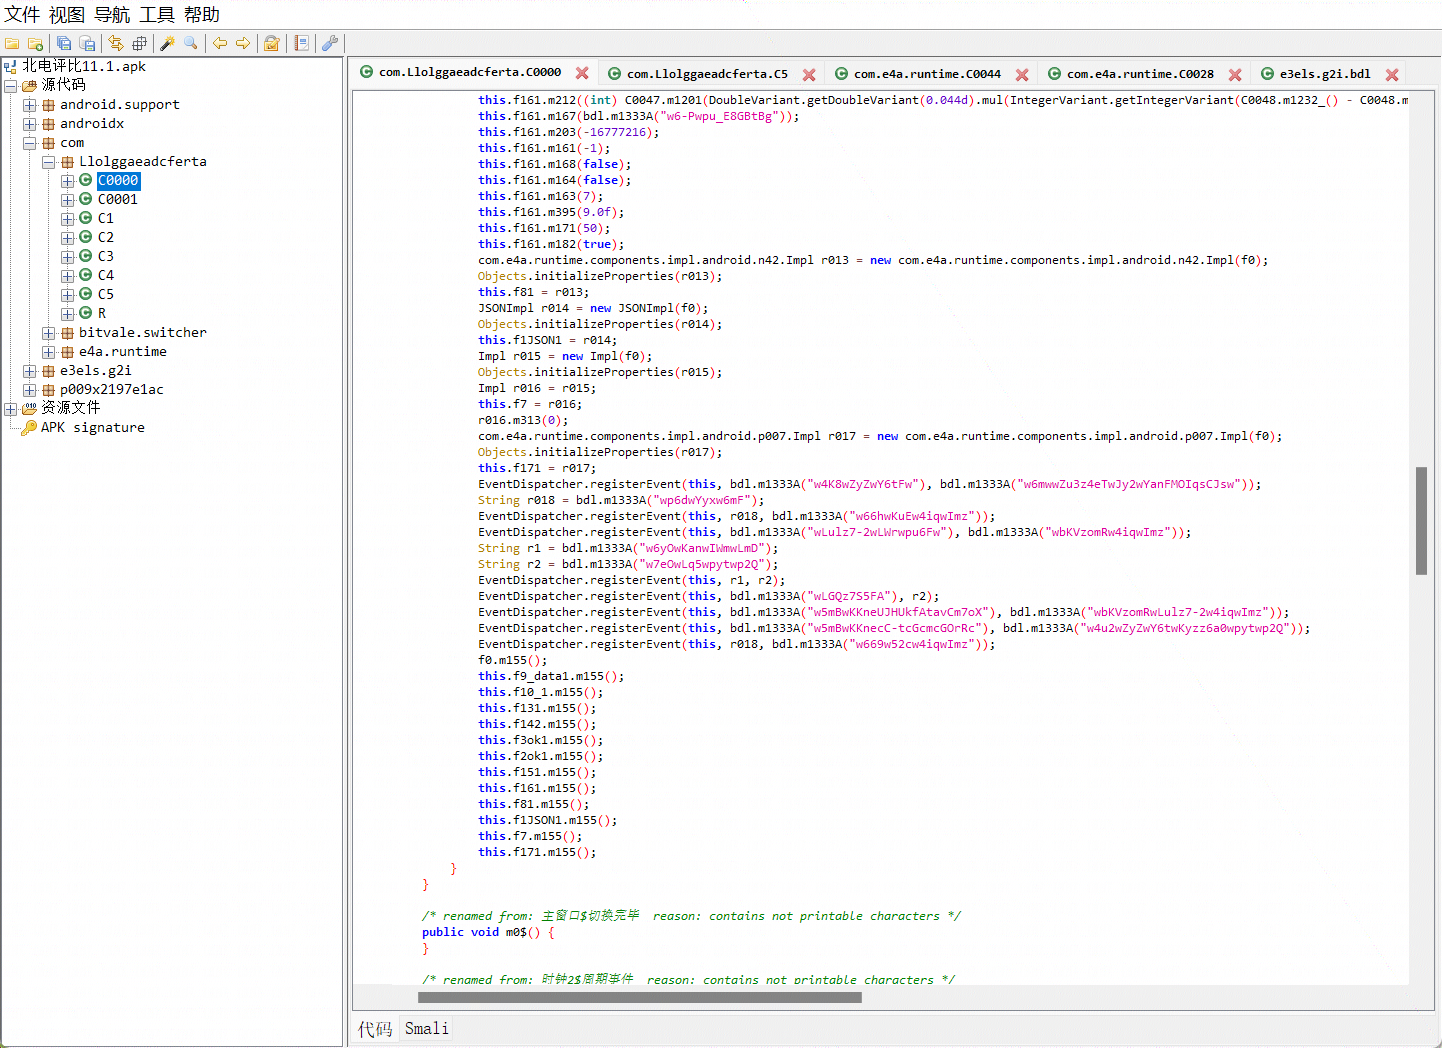Open the 导航 menu
The image size is (1442, 1048).
tap(112, 15)
